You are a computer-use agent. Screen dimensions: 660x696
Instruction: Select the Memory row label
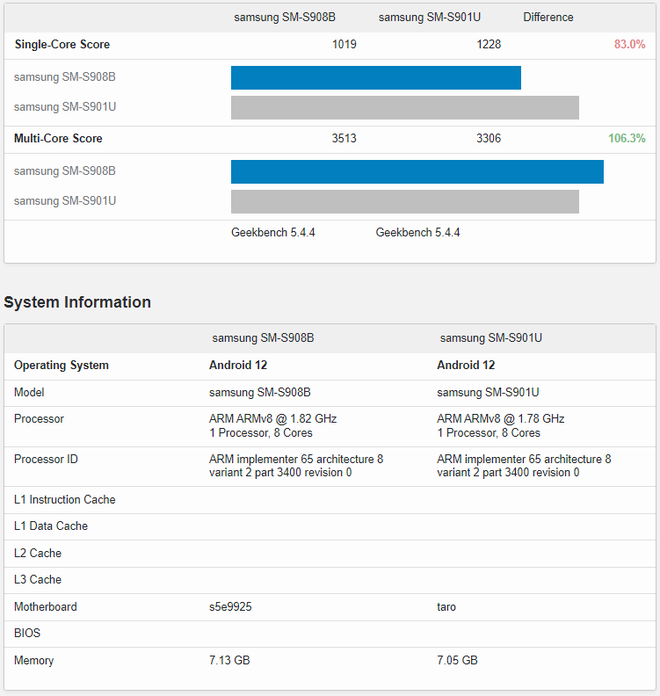[x=34, y=660]
